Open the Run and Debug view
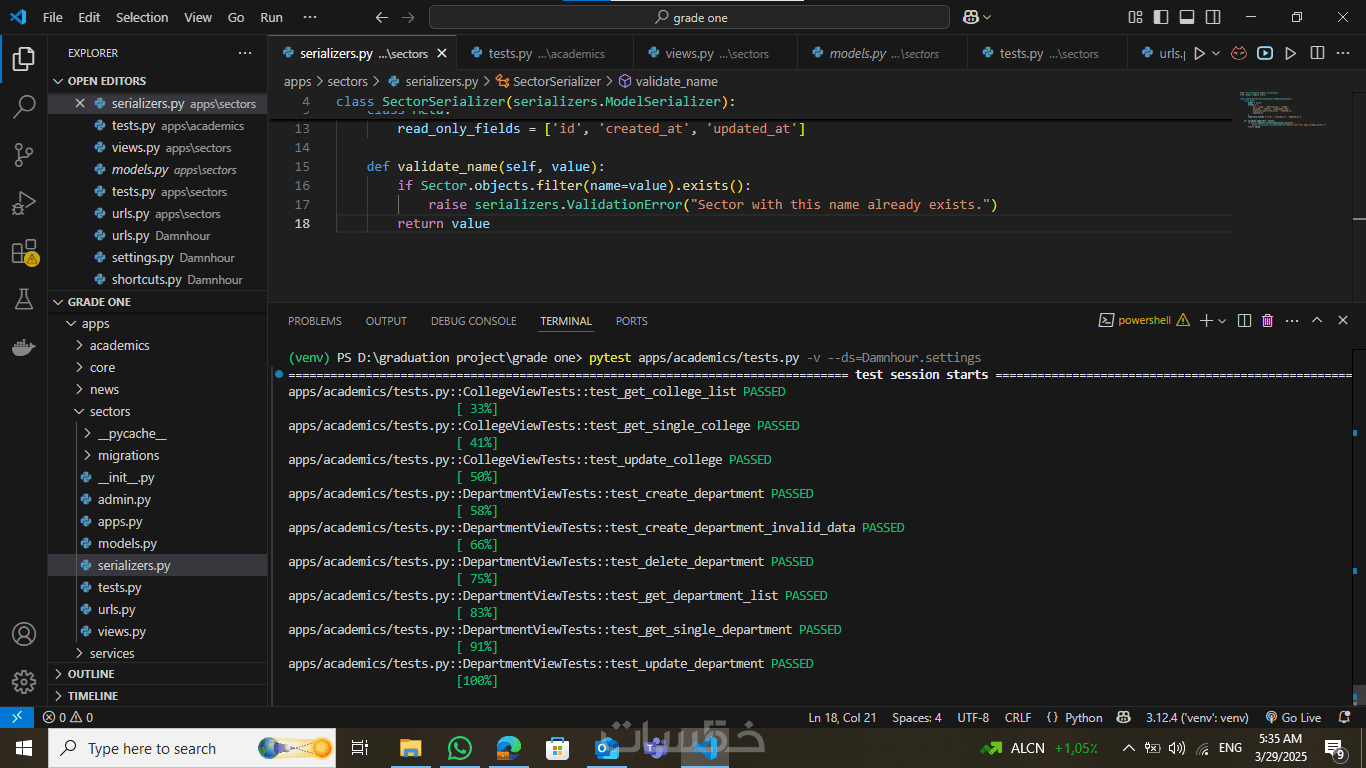The width and height of the screenshot is (1366, 768). click(24, 203)
